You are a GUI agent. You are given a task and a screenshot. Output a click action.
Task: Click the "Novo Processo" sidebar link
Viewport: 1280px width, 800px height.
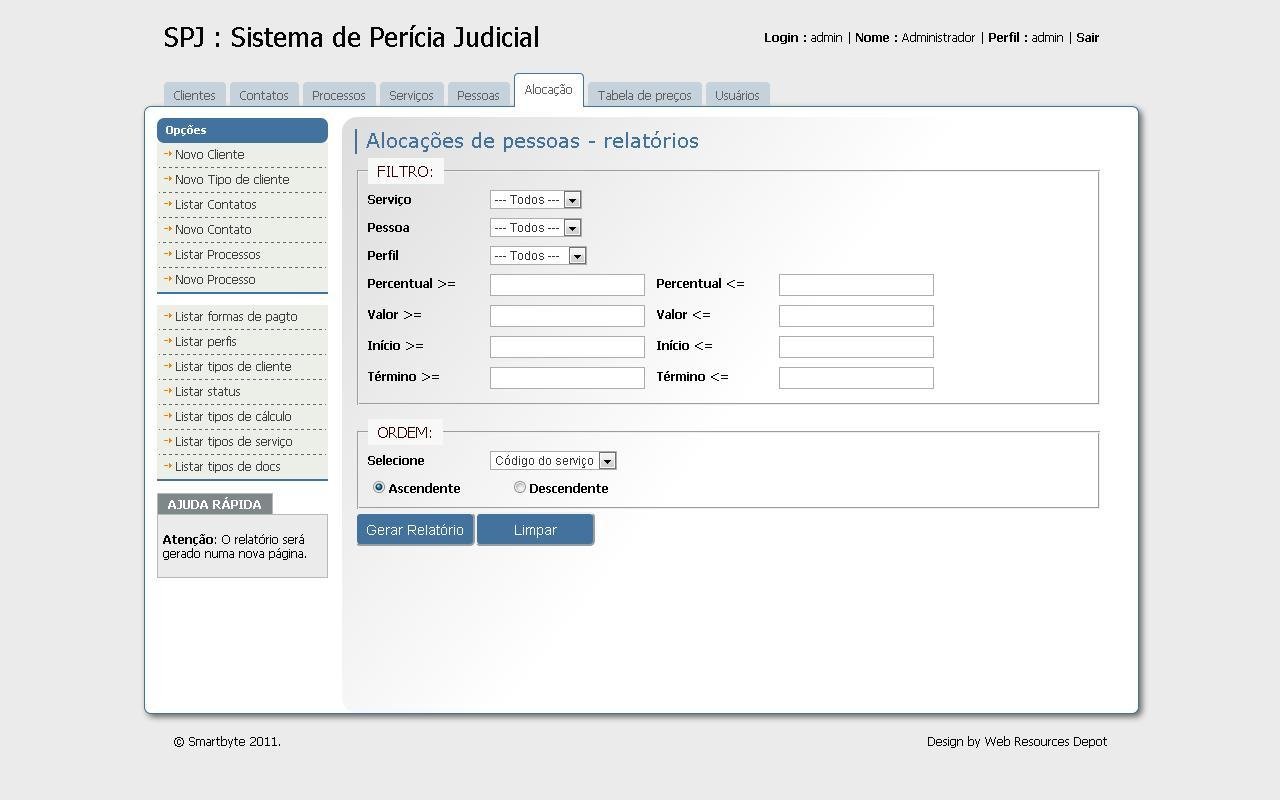coord(214,279)
